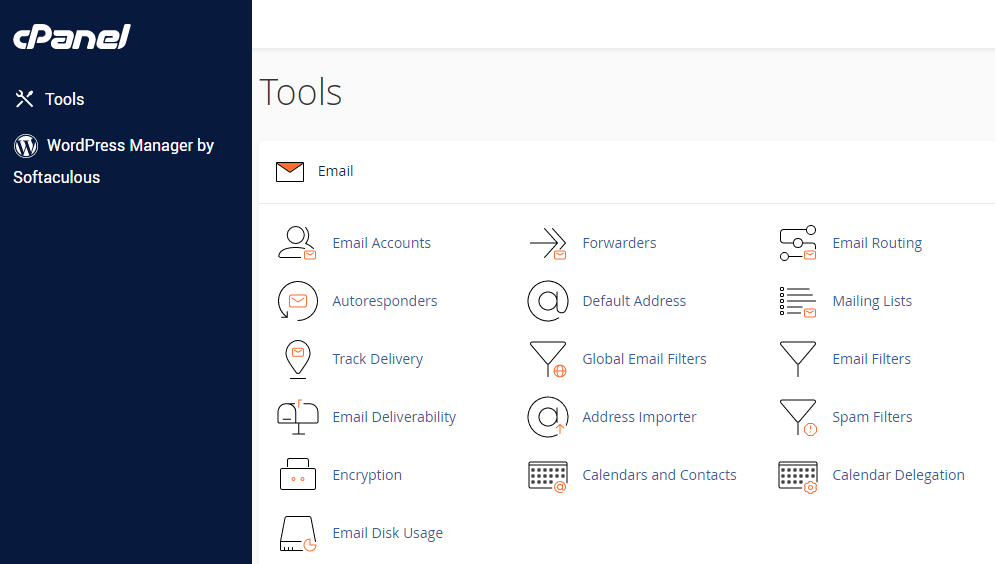Image resolution: width=997 pixels, height=564 pixels.
Task: Click the Mailing Lists icon
Action: click(797, 301)
